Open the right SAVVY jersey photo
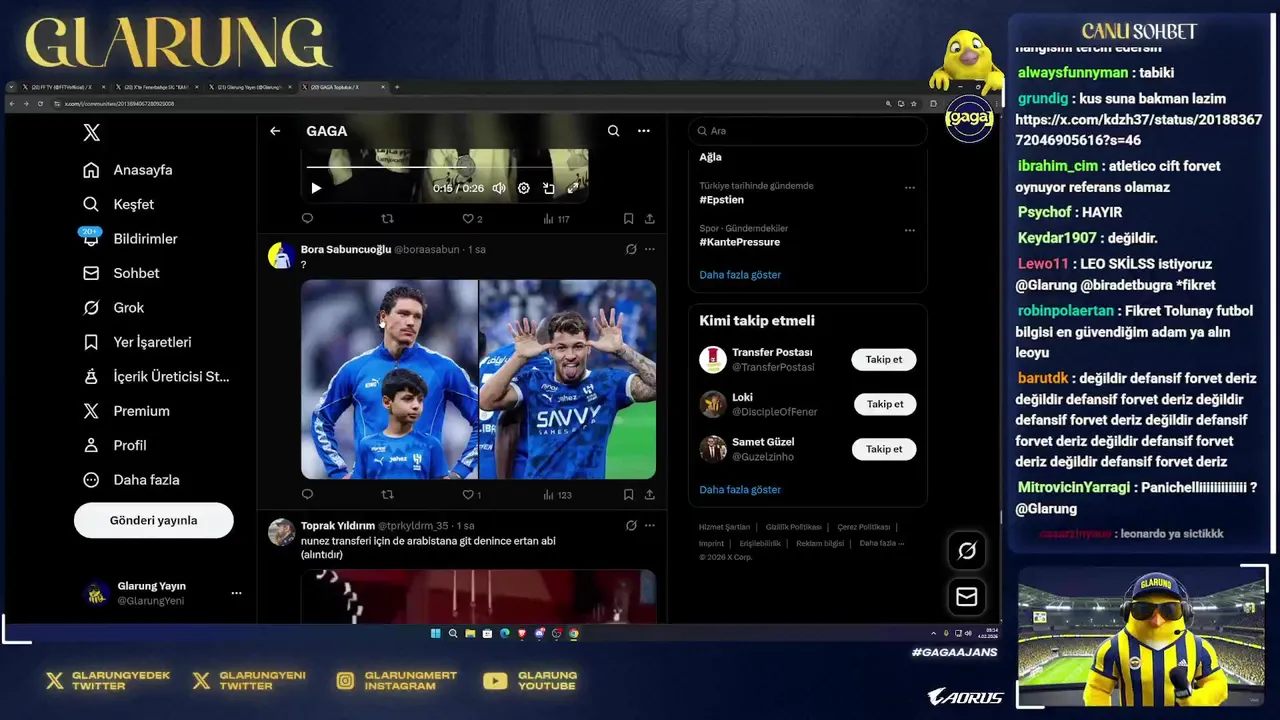The image size is (1280, 720). coord(568,379)
